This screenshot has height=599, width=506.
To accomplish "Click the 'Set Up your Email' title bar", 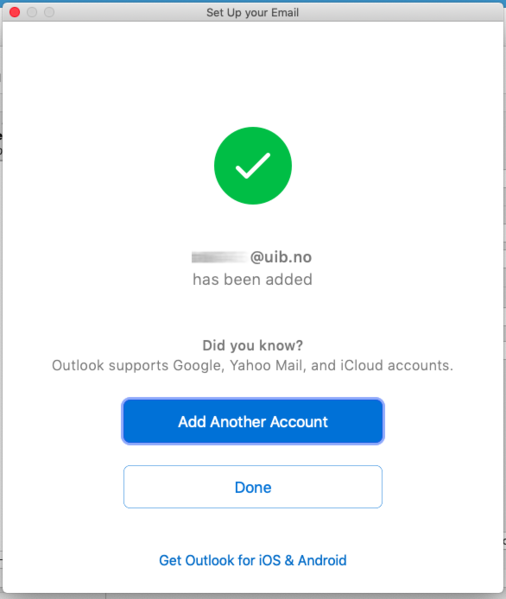I will (253, 12).
